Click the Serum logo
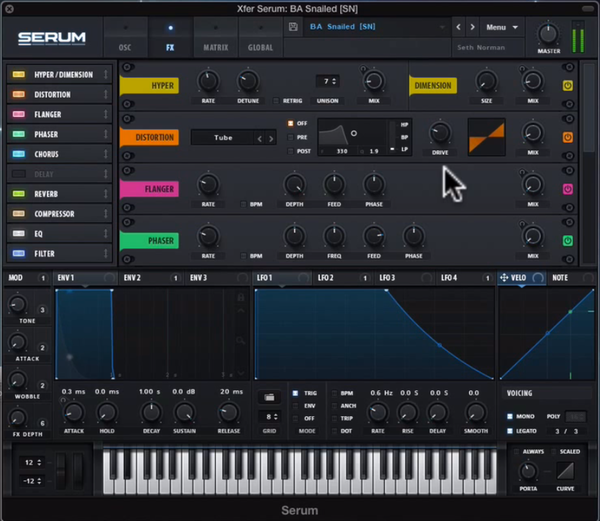 [x=52, y=38]
